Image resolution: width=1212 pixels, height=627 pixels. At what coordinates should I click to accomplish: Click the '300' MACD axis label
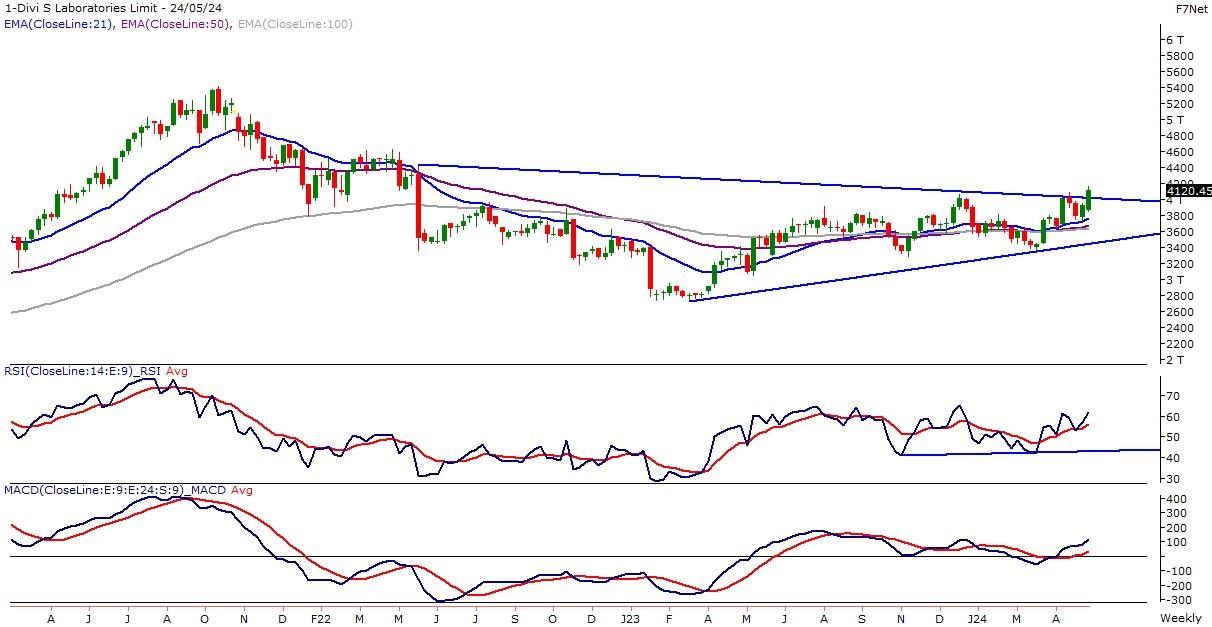point(1175,514)
